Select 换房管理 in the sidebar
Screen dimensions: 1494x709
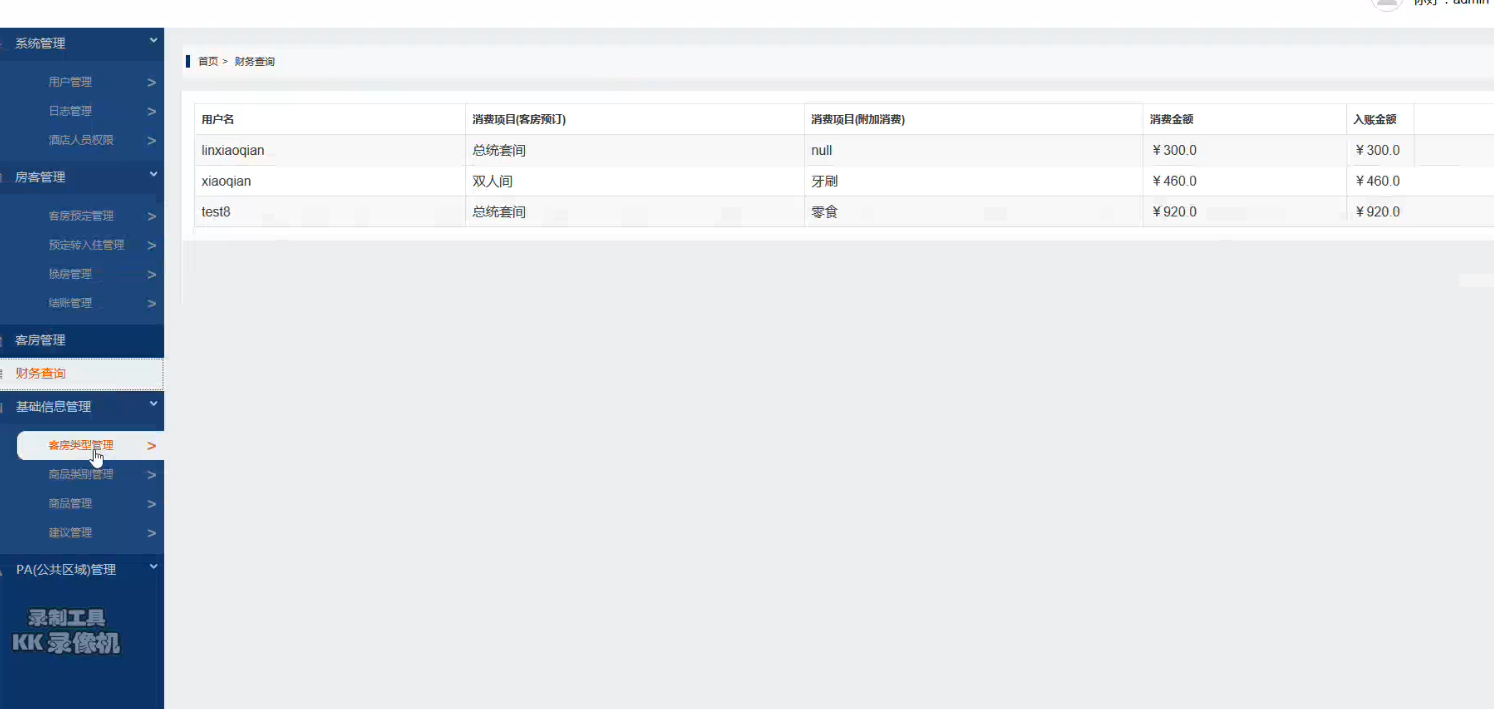click(70, 274)
